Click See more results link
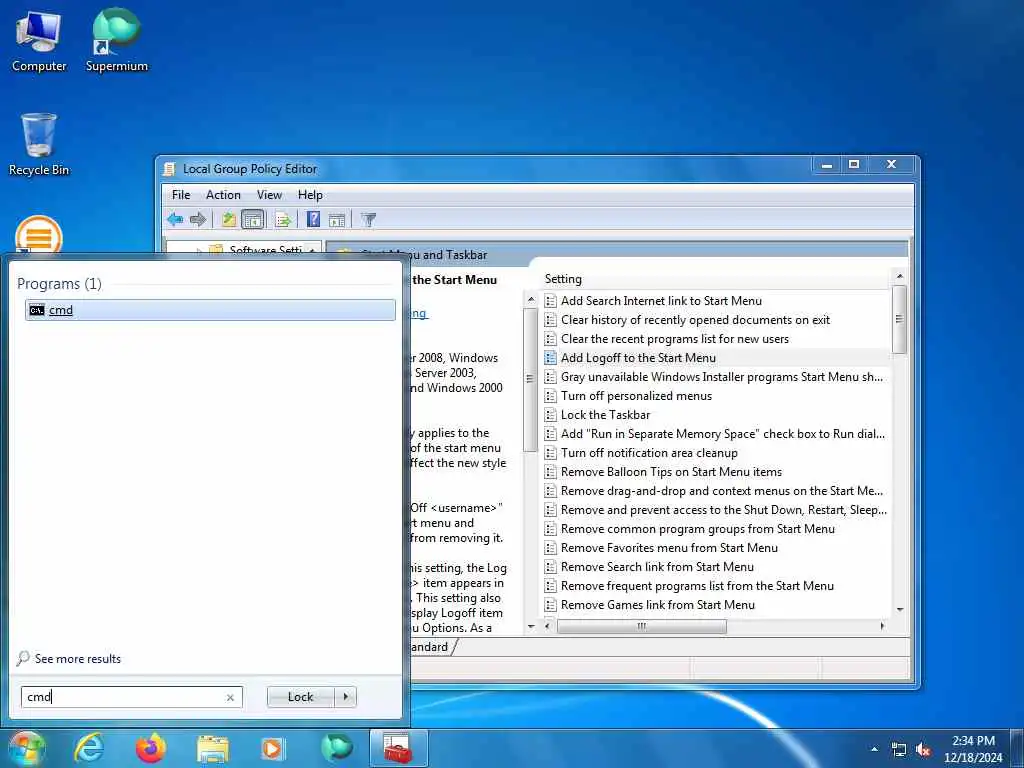 [78, 659]
